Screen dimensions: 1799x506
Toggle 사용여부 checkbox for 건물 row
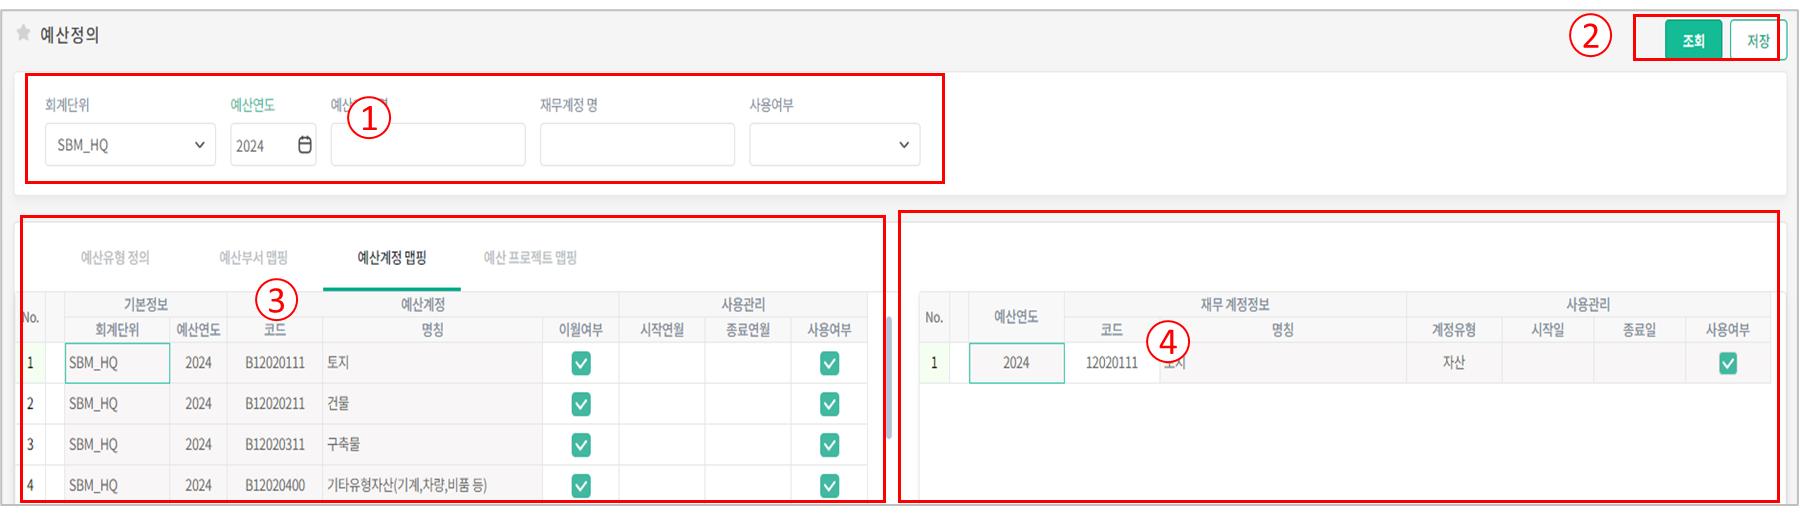(829, 404)
